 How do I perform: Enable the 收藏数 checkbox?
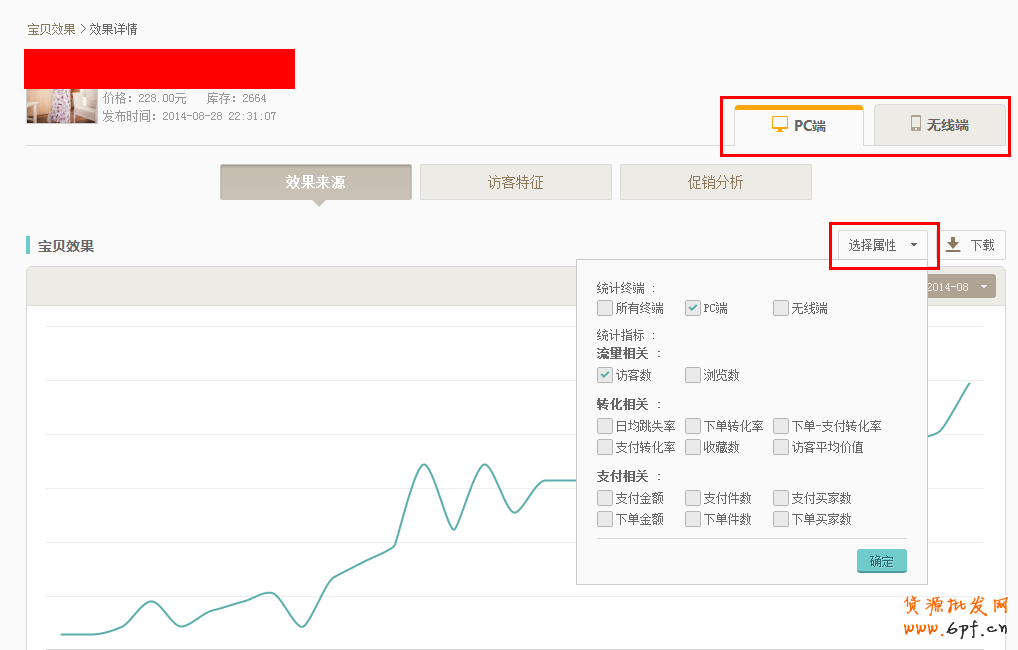pos(693,447)
